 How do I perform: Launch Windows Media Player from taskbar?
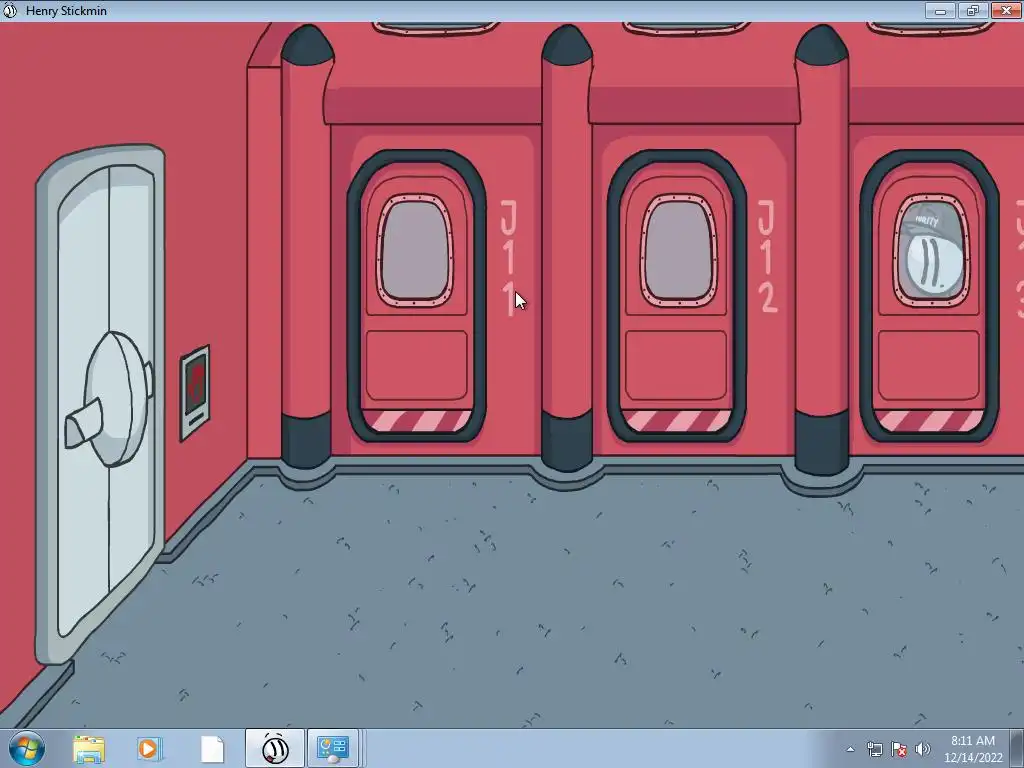[x=150, y=749]
